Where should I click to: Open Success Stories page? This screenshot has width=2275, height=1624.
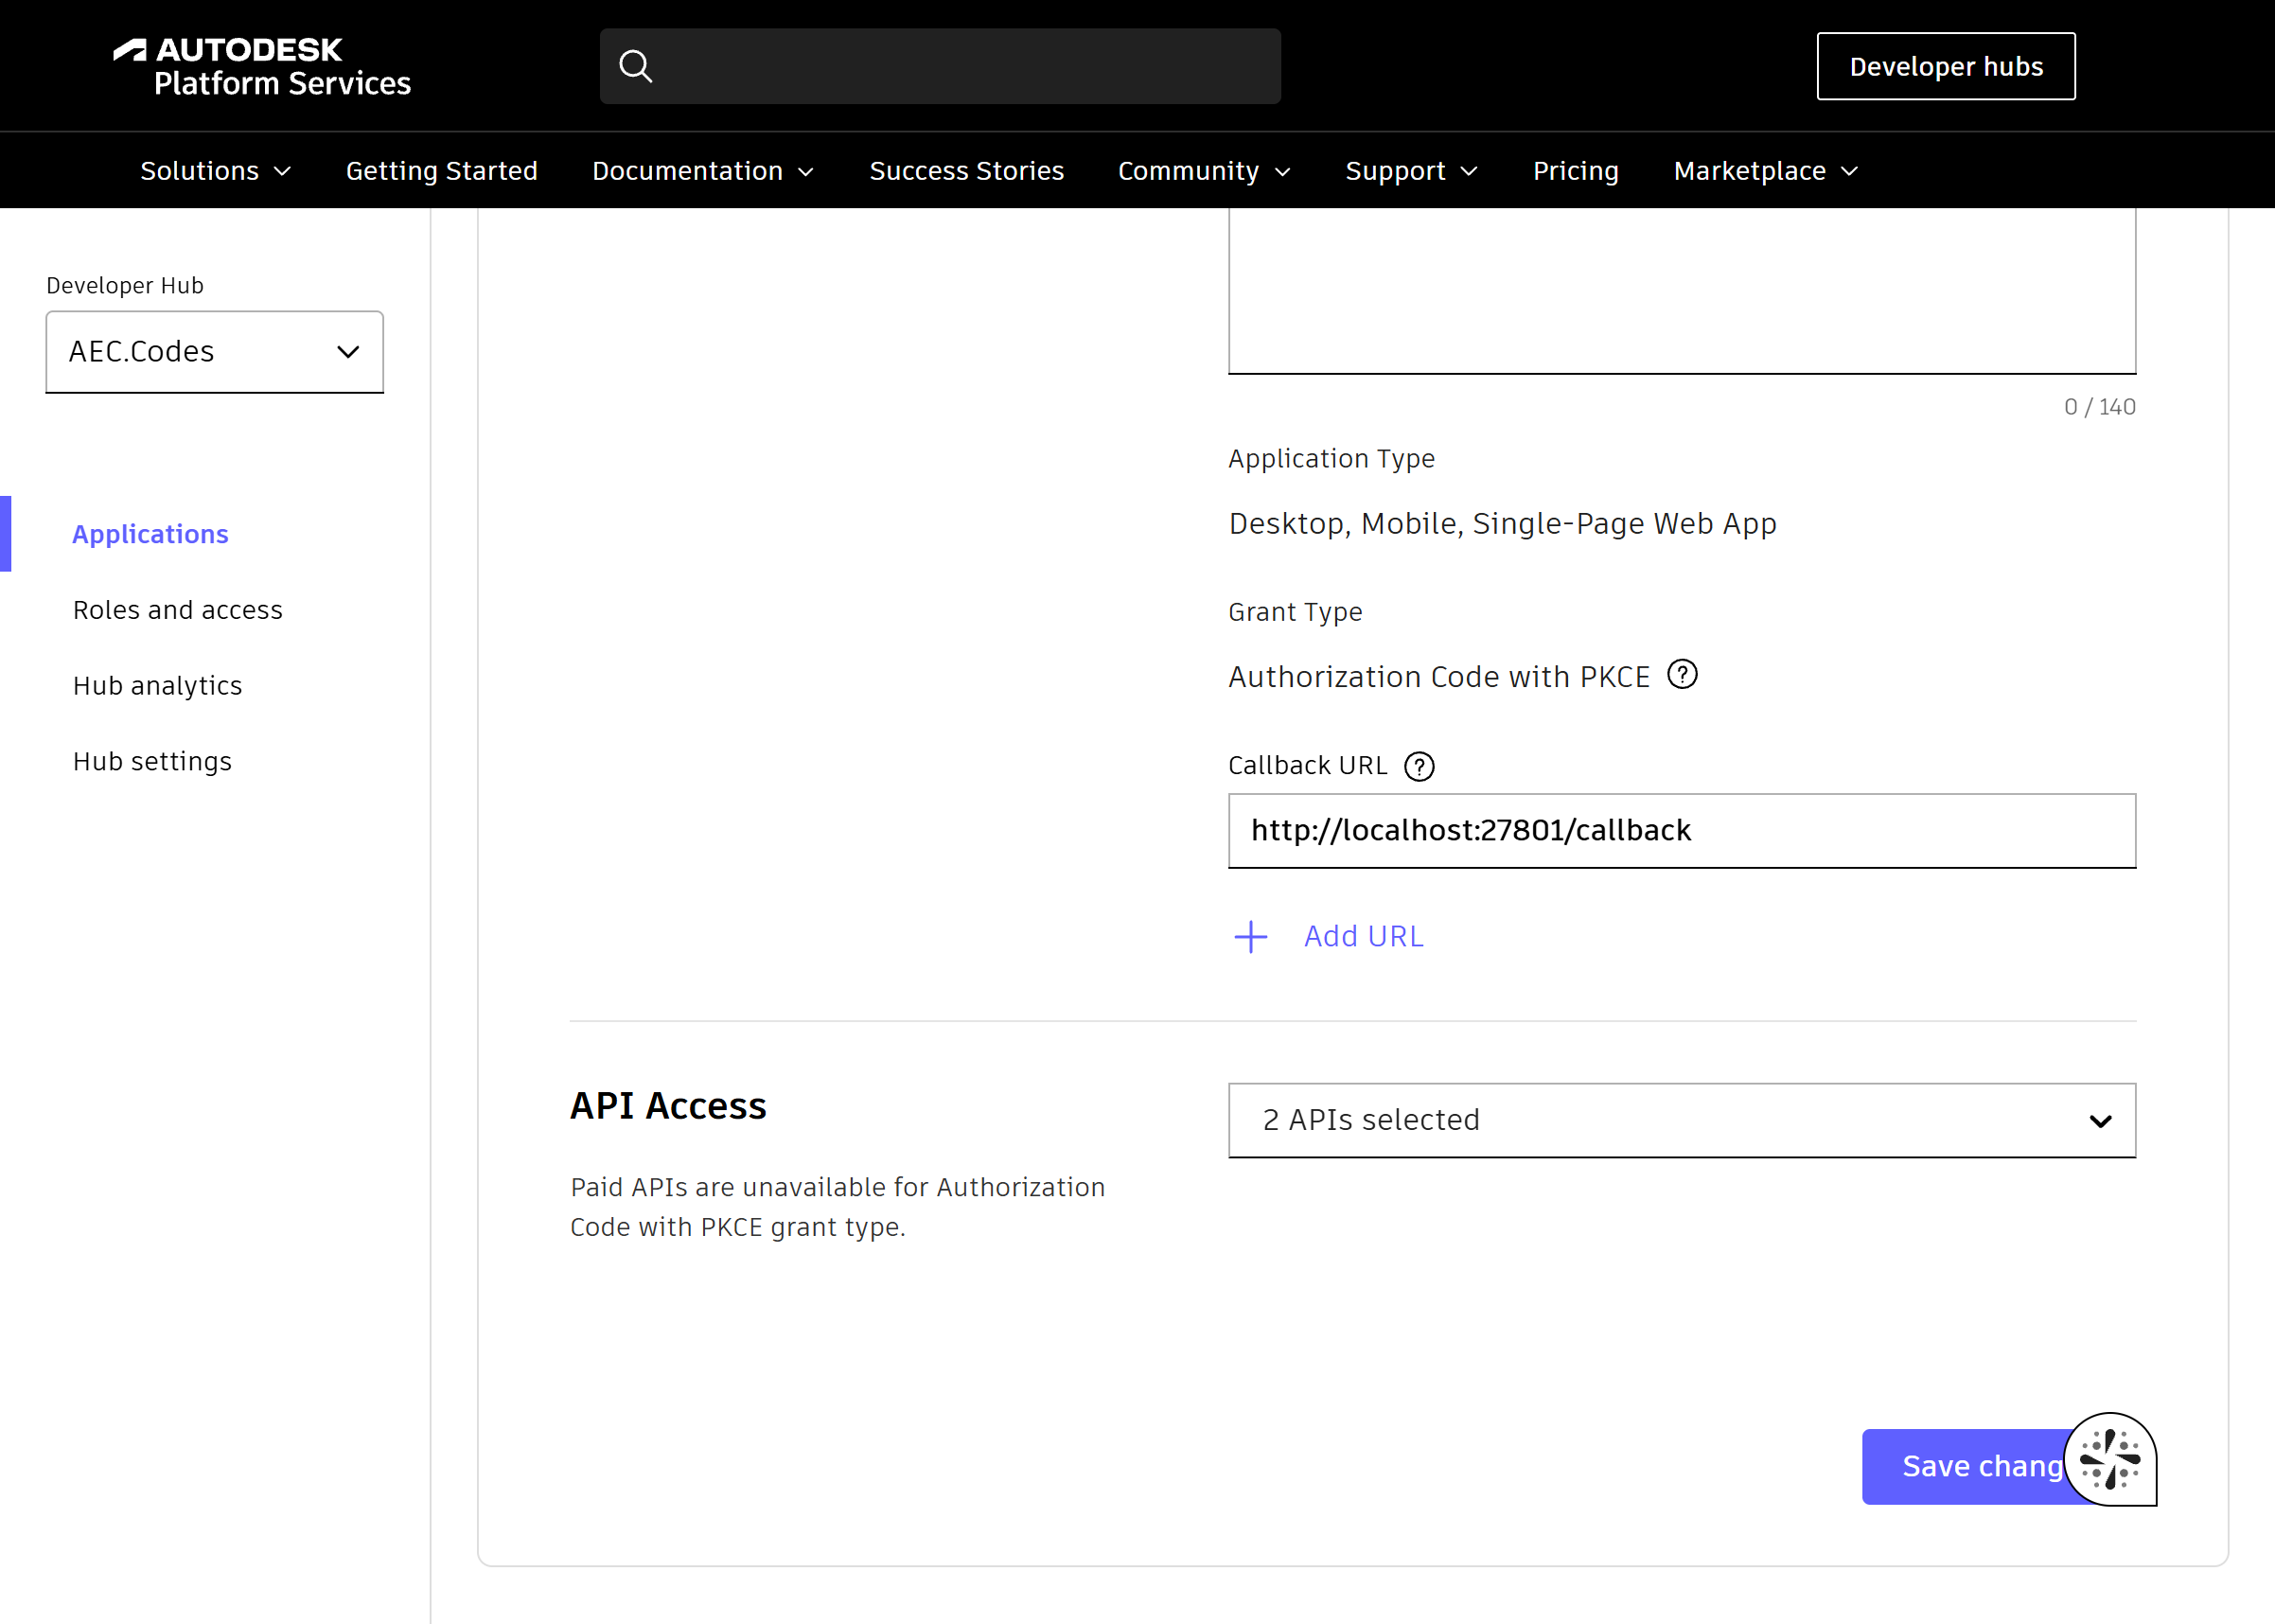click(967, 171)
